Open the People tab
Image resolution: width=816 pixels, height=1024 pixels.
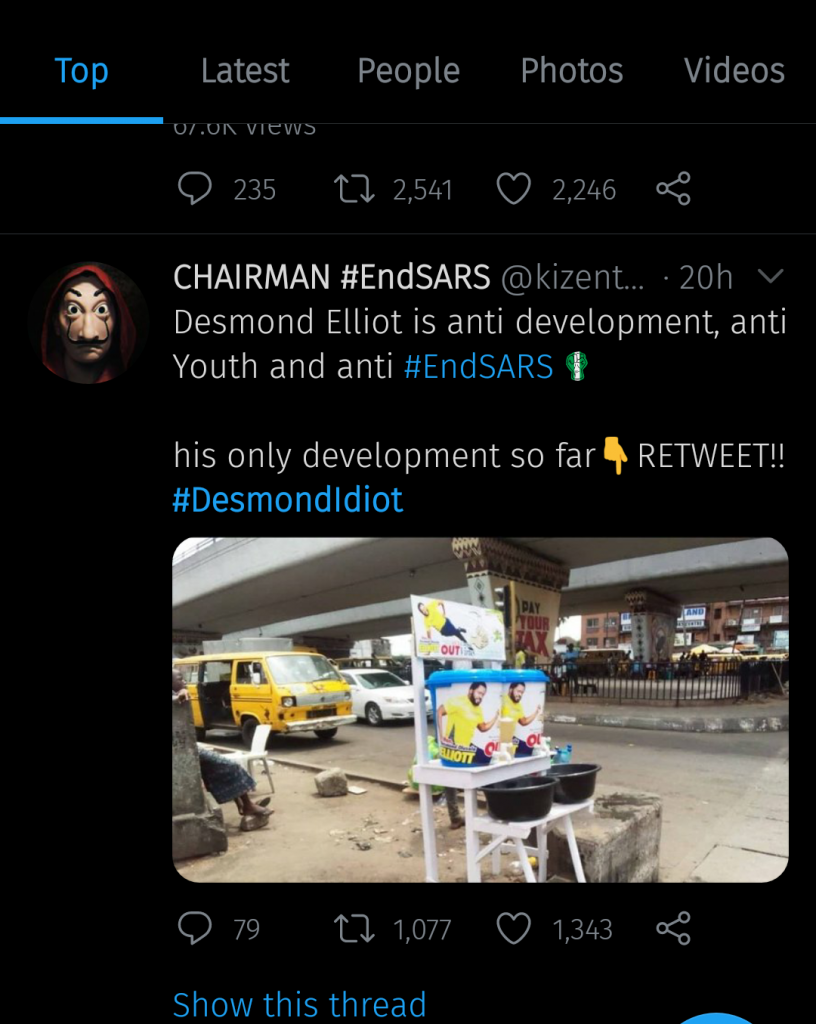[x=408, y=71]
